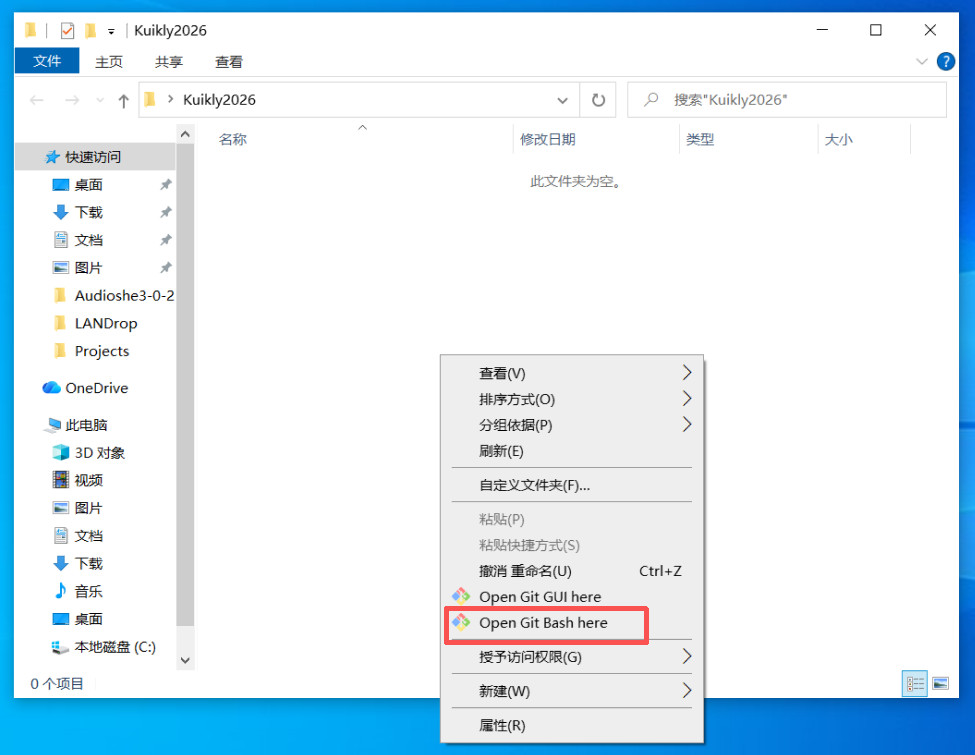975x755 pixels.
Task: Open quick access toolbar customize dropdown
Action: pos(111,30)
